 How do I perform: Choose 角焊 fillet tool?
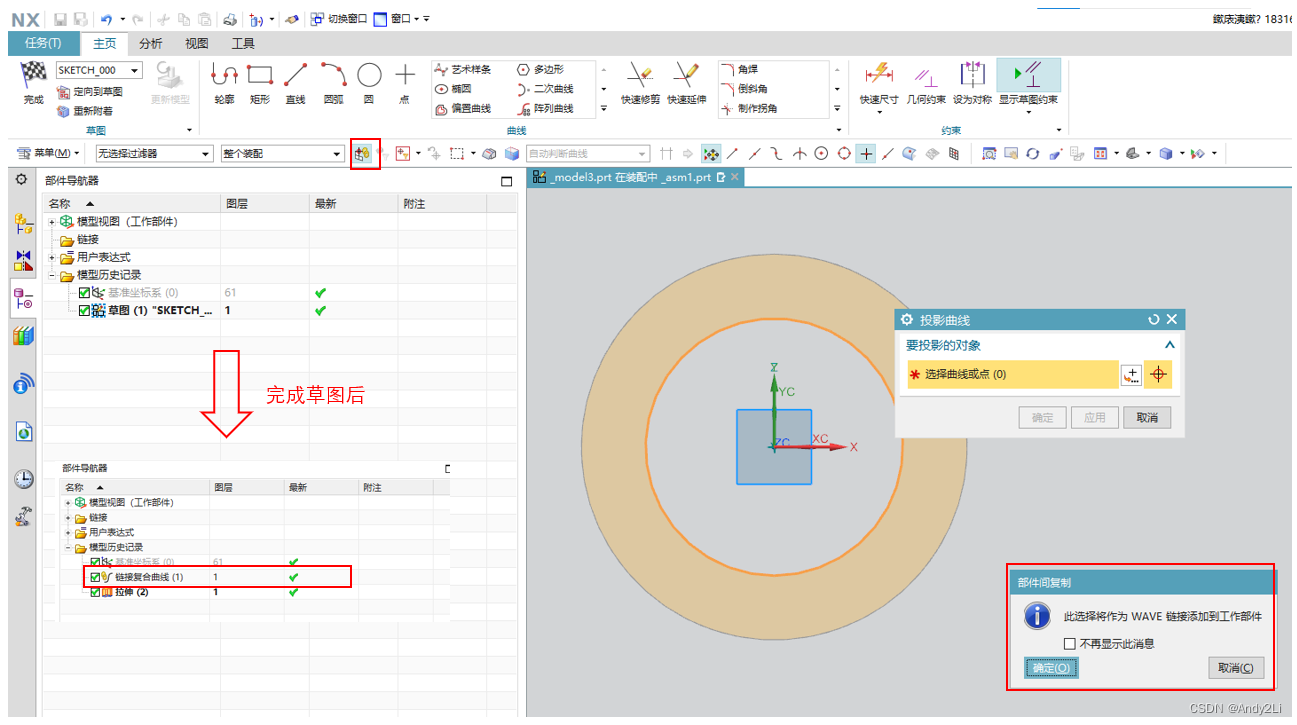(740, 69)
